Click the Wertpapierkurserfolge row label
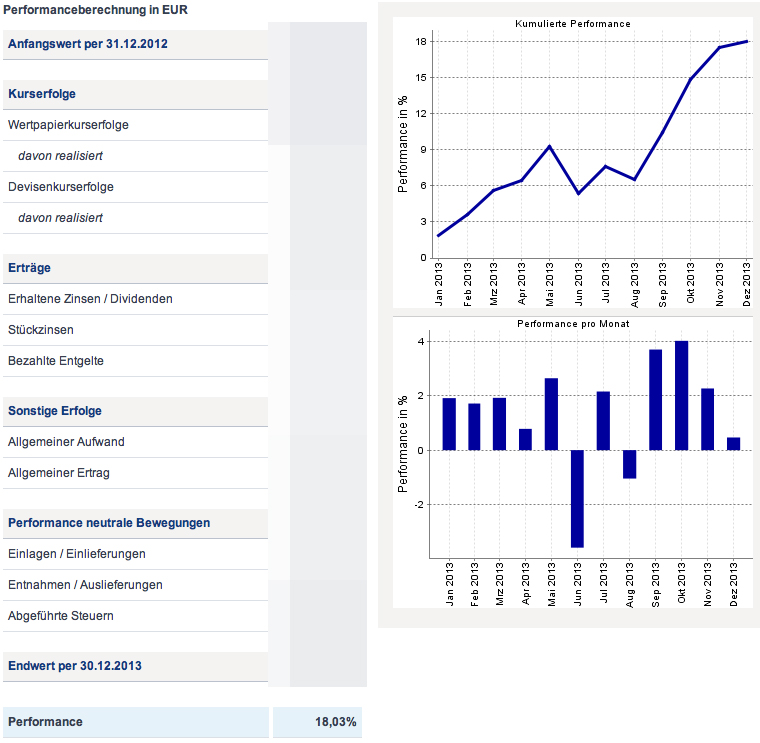The width and height of the screenshot is (760, 743). pyautogui.click(x=68, y=125)
